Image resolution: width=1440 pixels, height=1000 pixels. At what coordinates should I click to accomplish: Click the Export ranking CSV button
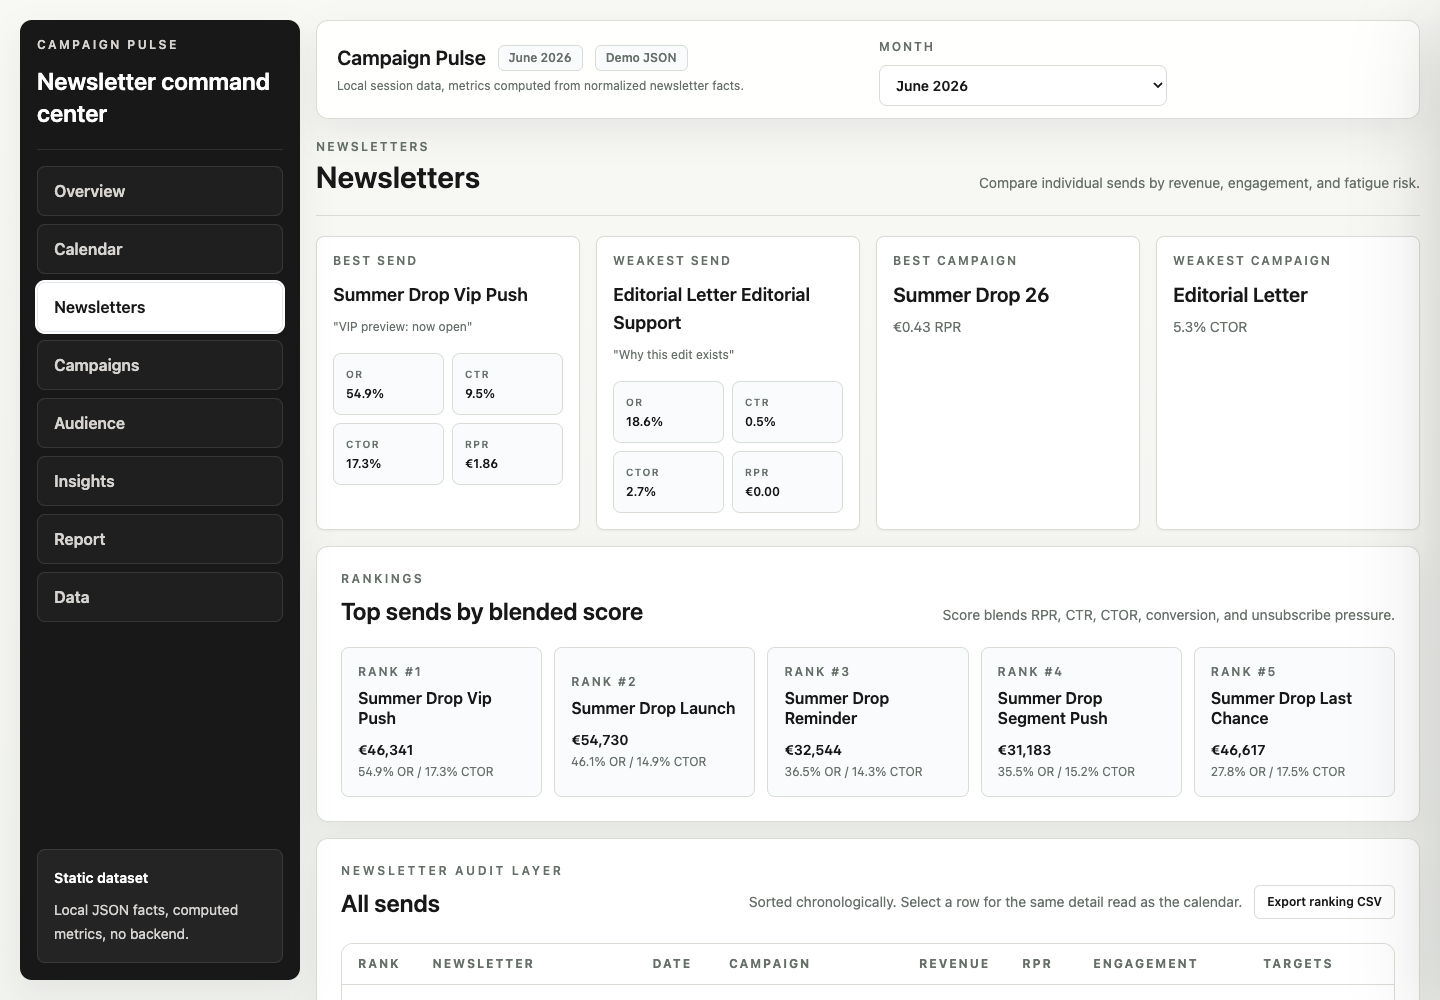(1324, 902)
